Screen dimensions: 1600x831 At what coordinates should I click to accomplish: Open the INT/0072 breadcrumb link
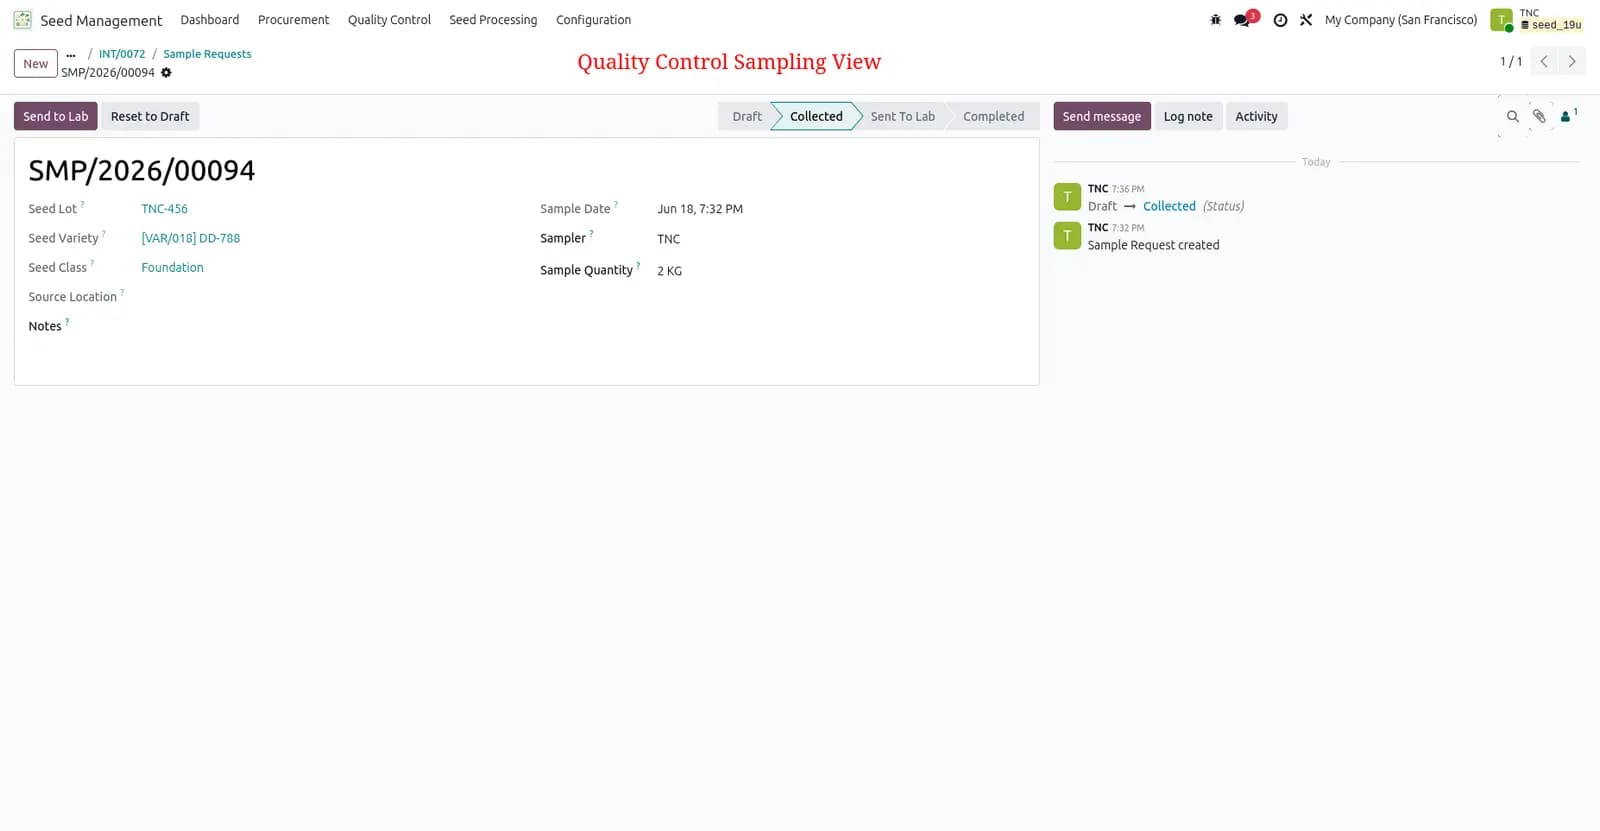coord(122,54)
